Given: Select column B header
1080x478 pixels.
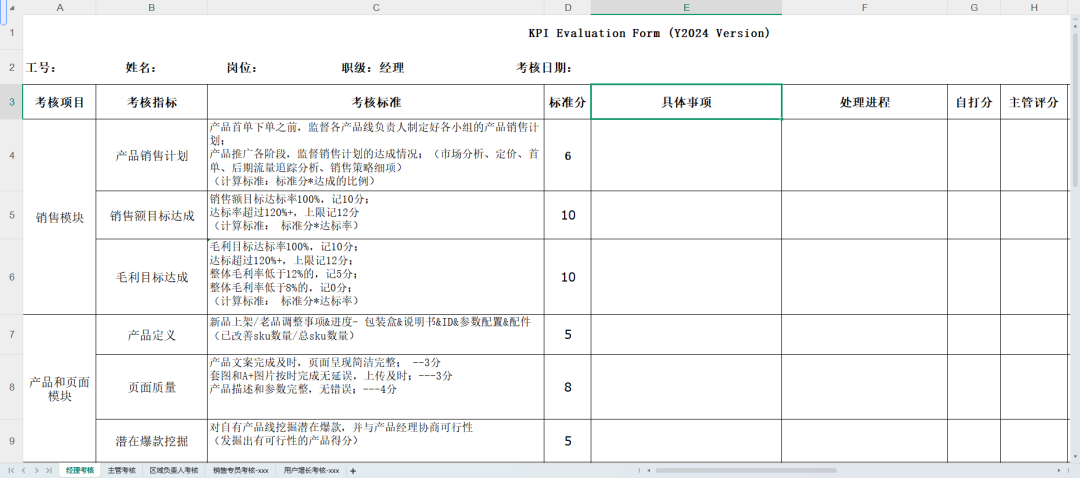Looking at the screenshot, I should click(152, 7).
